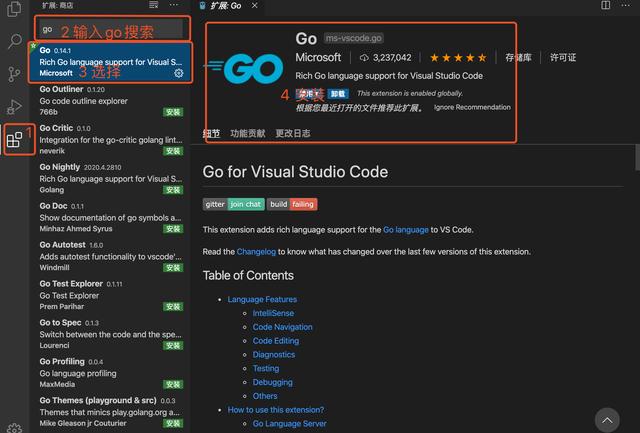
Task: Click the build failing badge
Action: pyautogui.click(x=292, y=204)
